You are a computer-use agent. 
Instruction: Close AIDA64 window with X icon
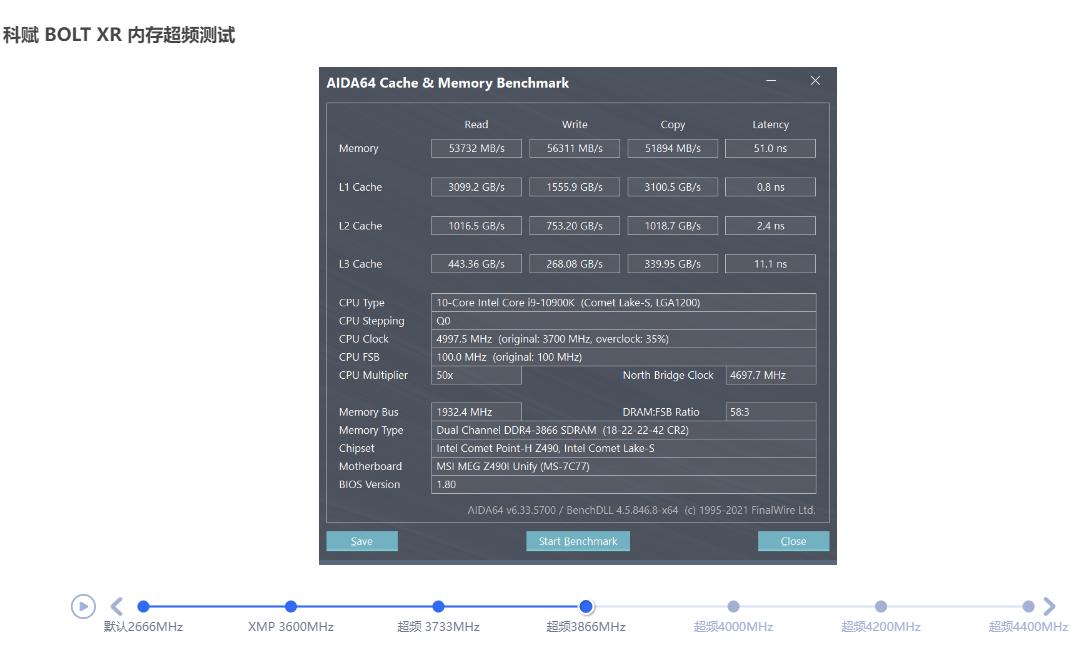pyautogui.click(x=815, y=81)
